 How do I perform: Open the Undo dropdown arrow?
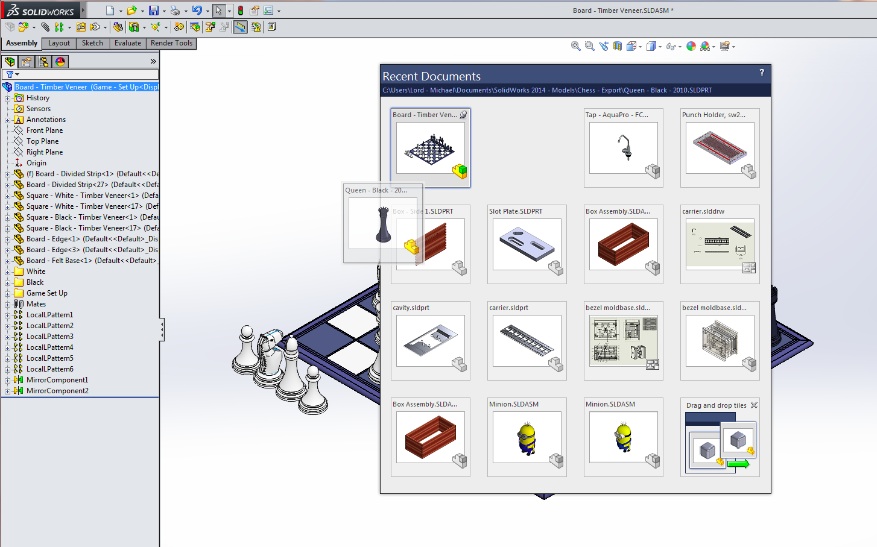(206, 10)
